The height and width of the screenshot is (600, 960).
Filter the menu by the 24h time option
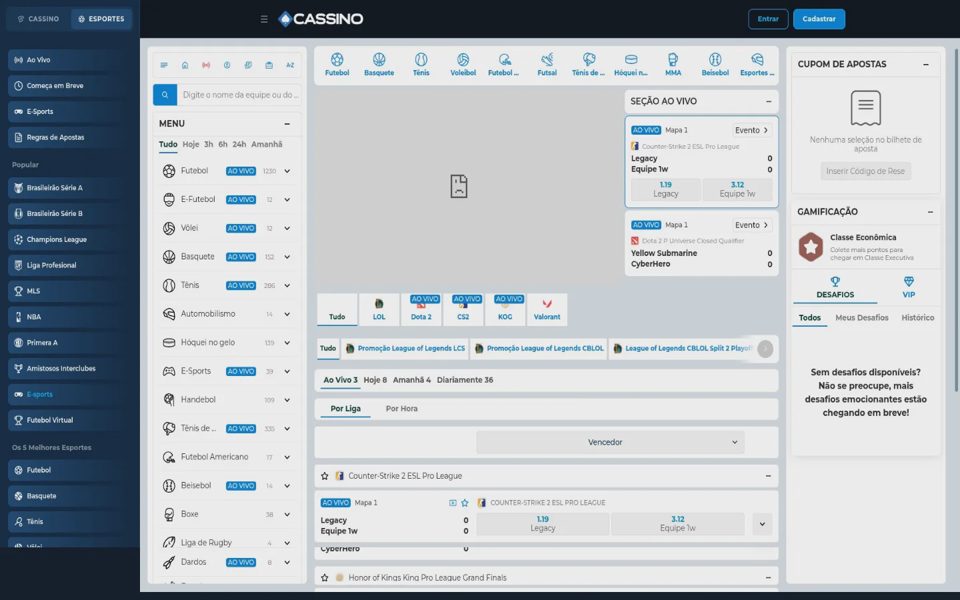[x=239, y=144]
